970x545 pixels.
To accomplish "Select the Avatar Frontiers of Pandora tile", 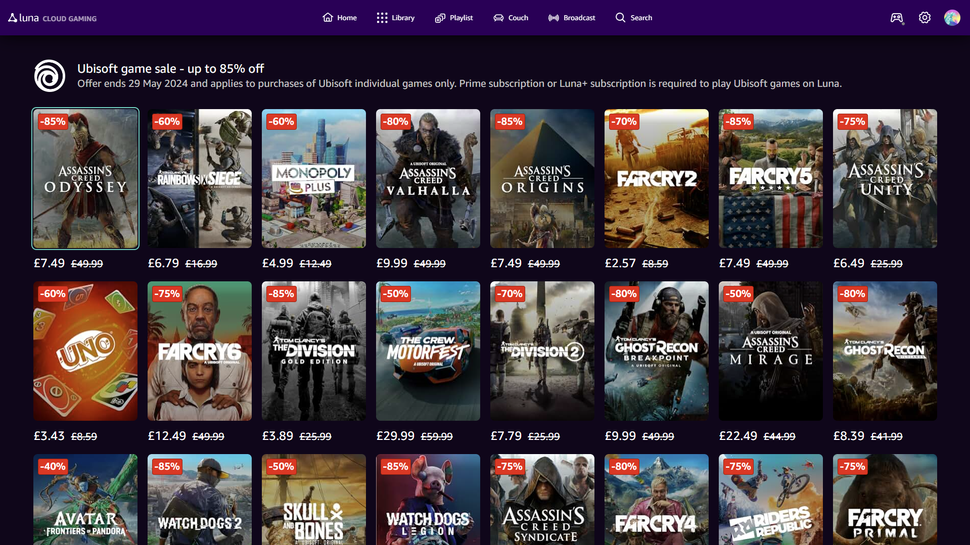I will 85,500.
